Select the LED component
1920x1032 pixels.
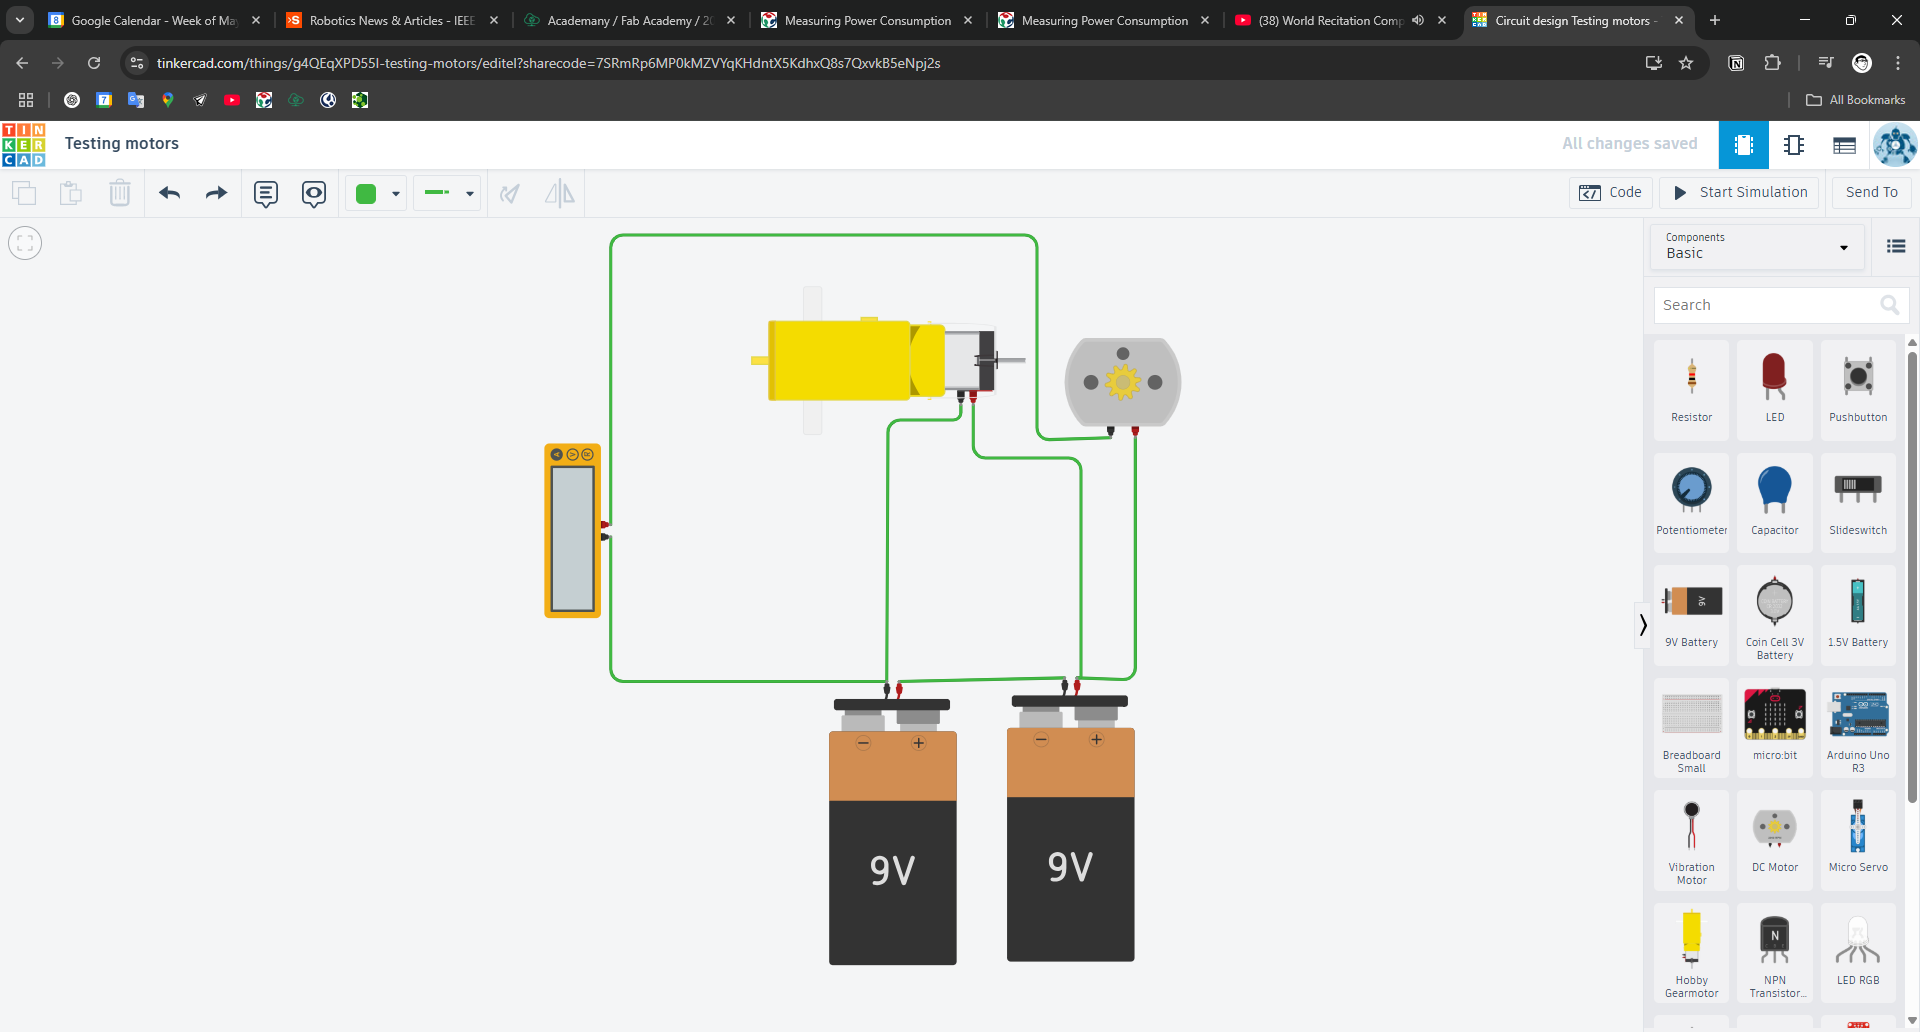[1775, 390]
